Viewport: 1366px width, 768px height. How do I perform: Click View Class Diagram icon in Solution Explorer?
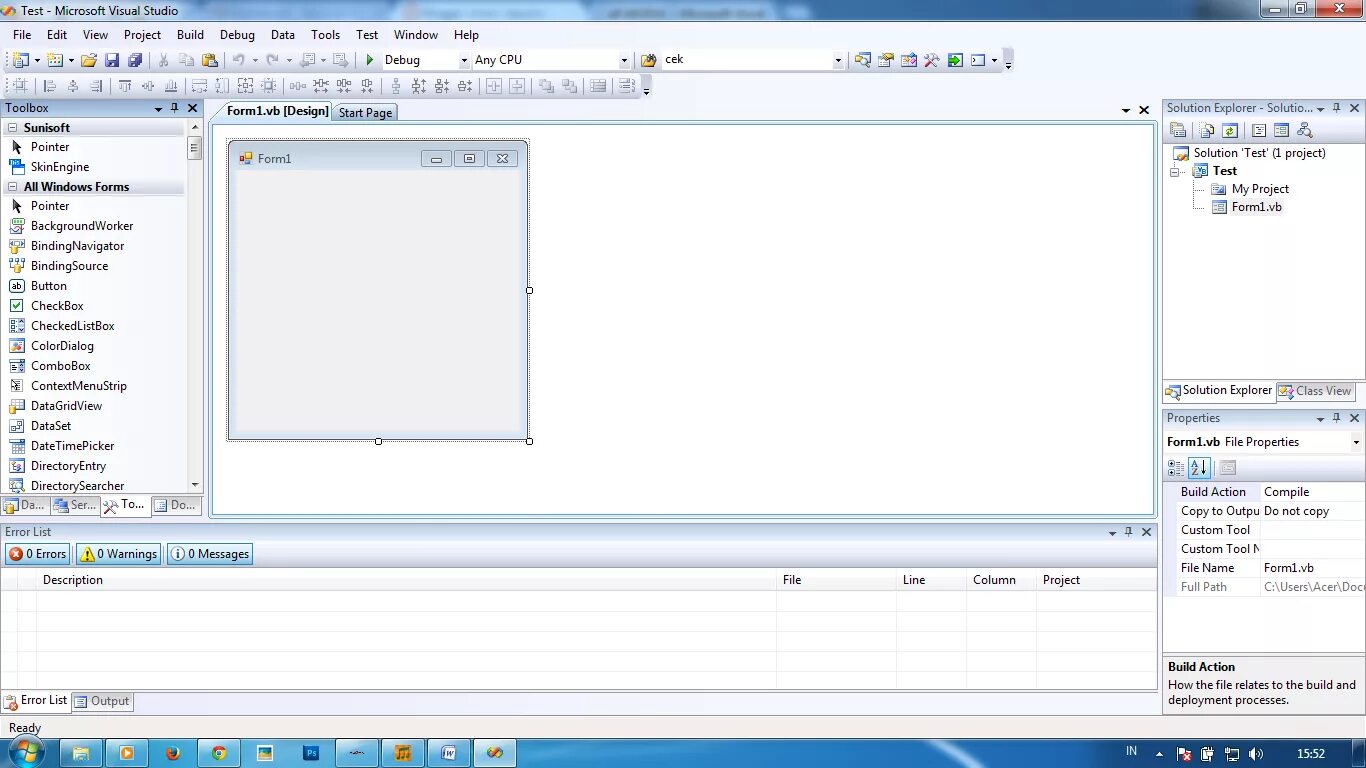[1304, 130]
